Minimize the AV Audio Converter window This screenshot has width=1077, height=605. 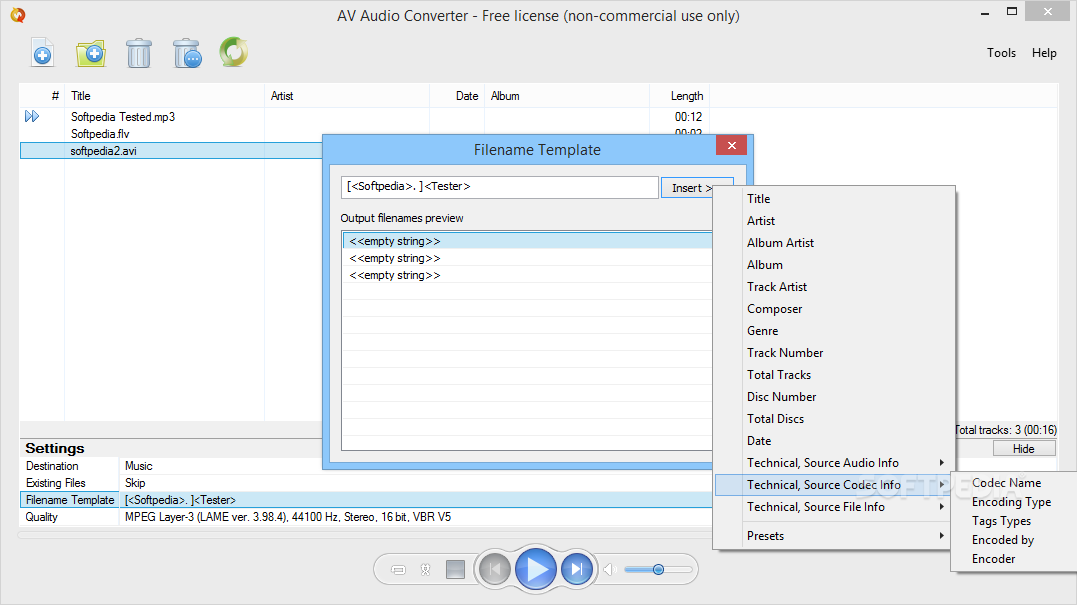(x=985, y=12)
